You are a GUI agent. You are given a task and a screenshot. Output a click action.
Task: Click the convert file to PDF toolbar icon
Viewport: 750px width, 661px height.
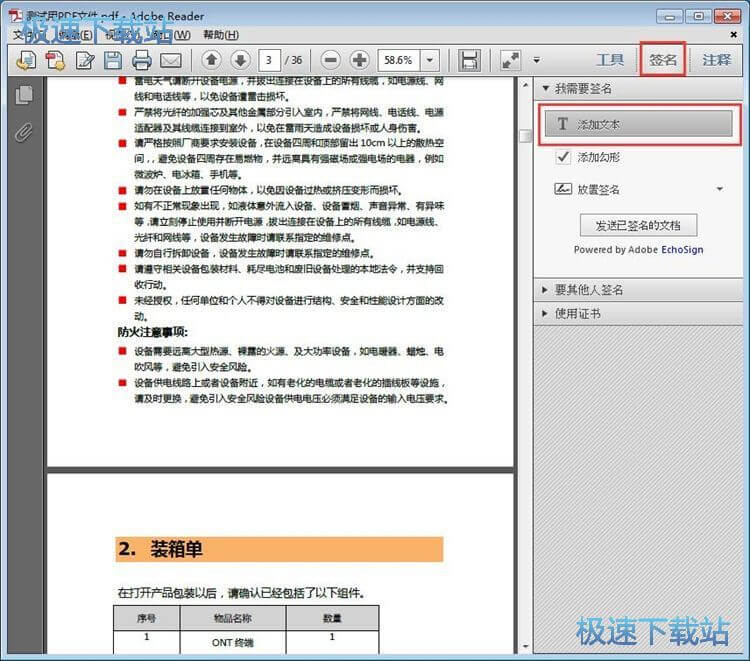click(x=55, y=60)
